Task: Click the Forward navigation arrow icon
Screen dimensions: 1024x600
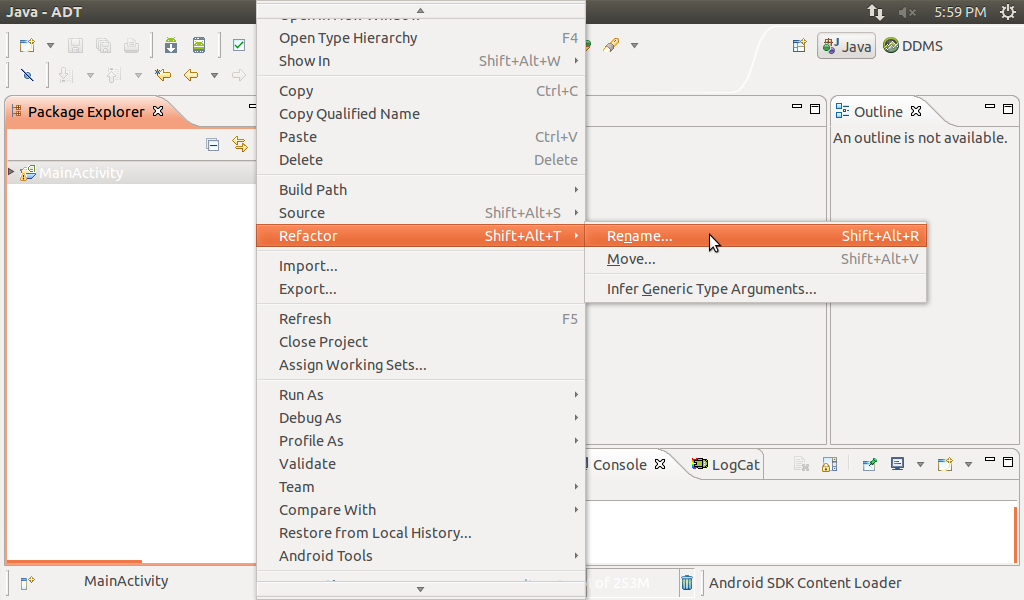Action: point(239,75)
